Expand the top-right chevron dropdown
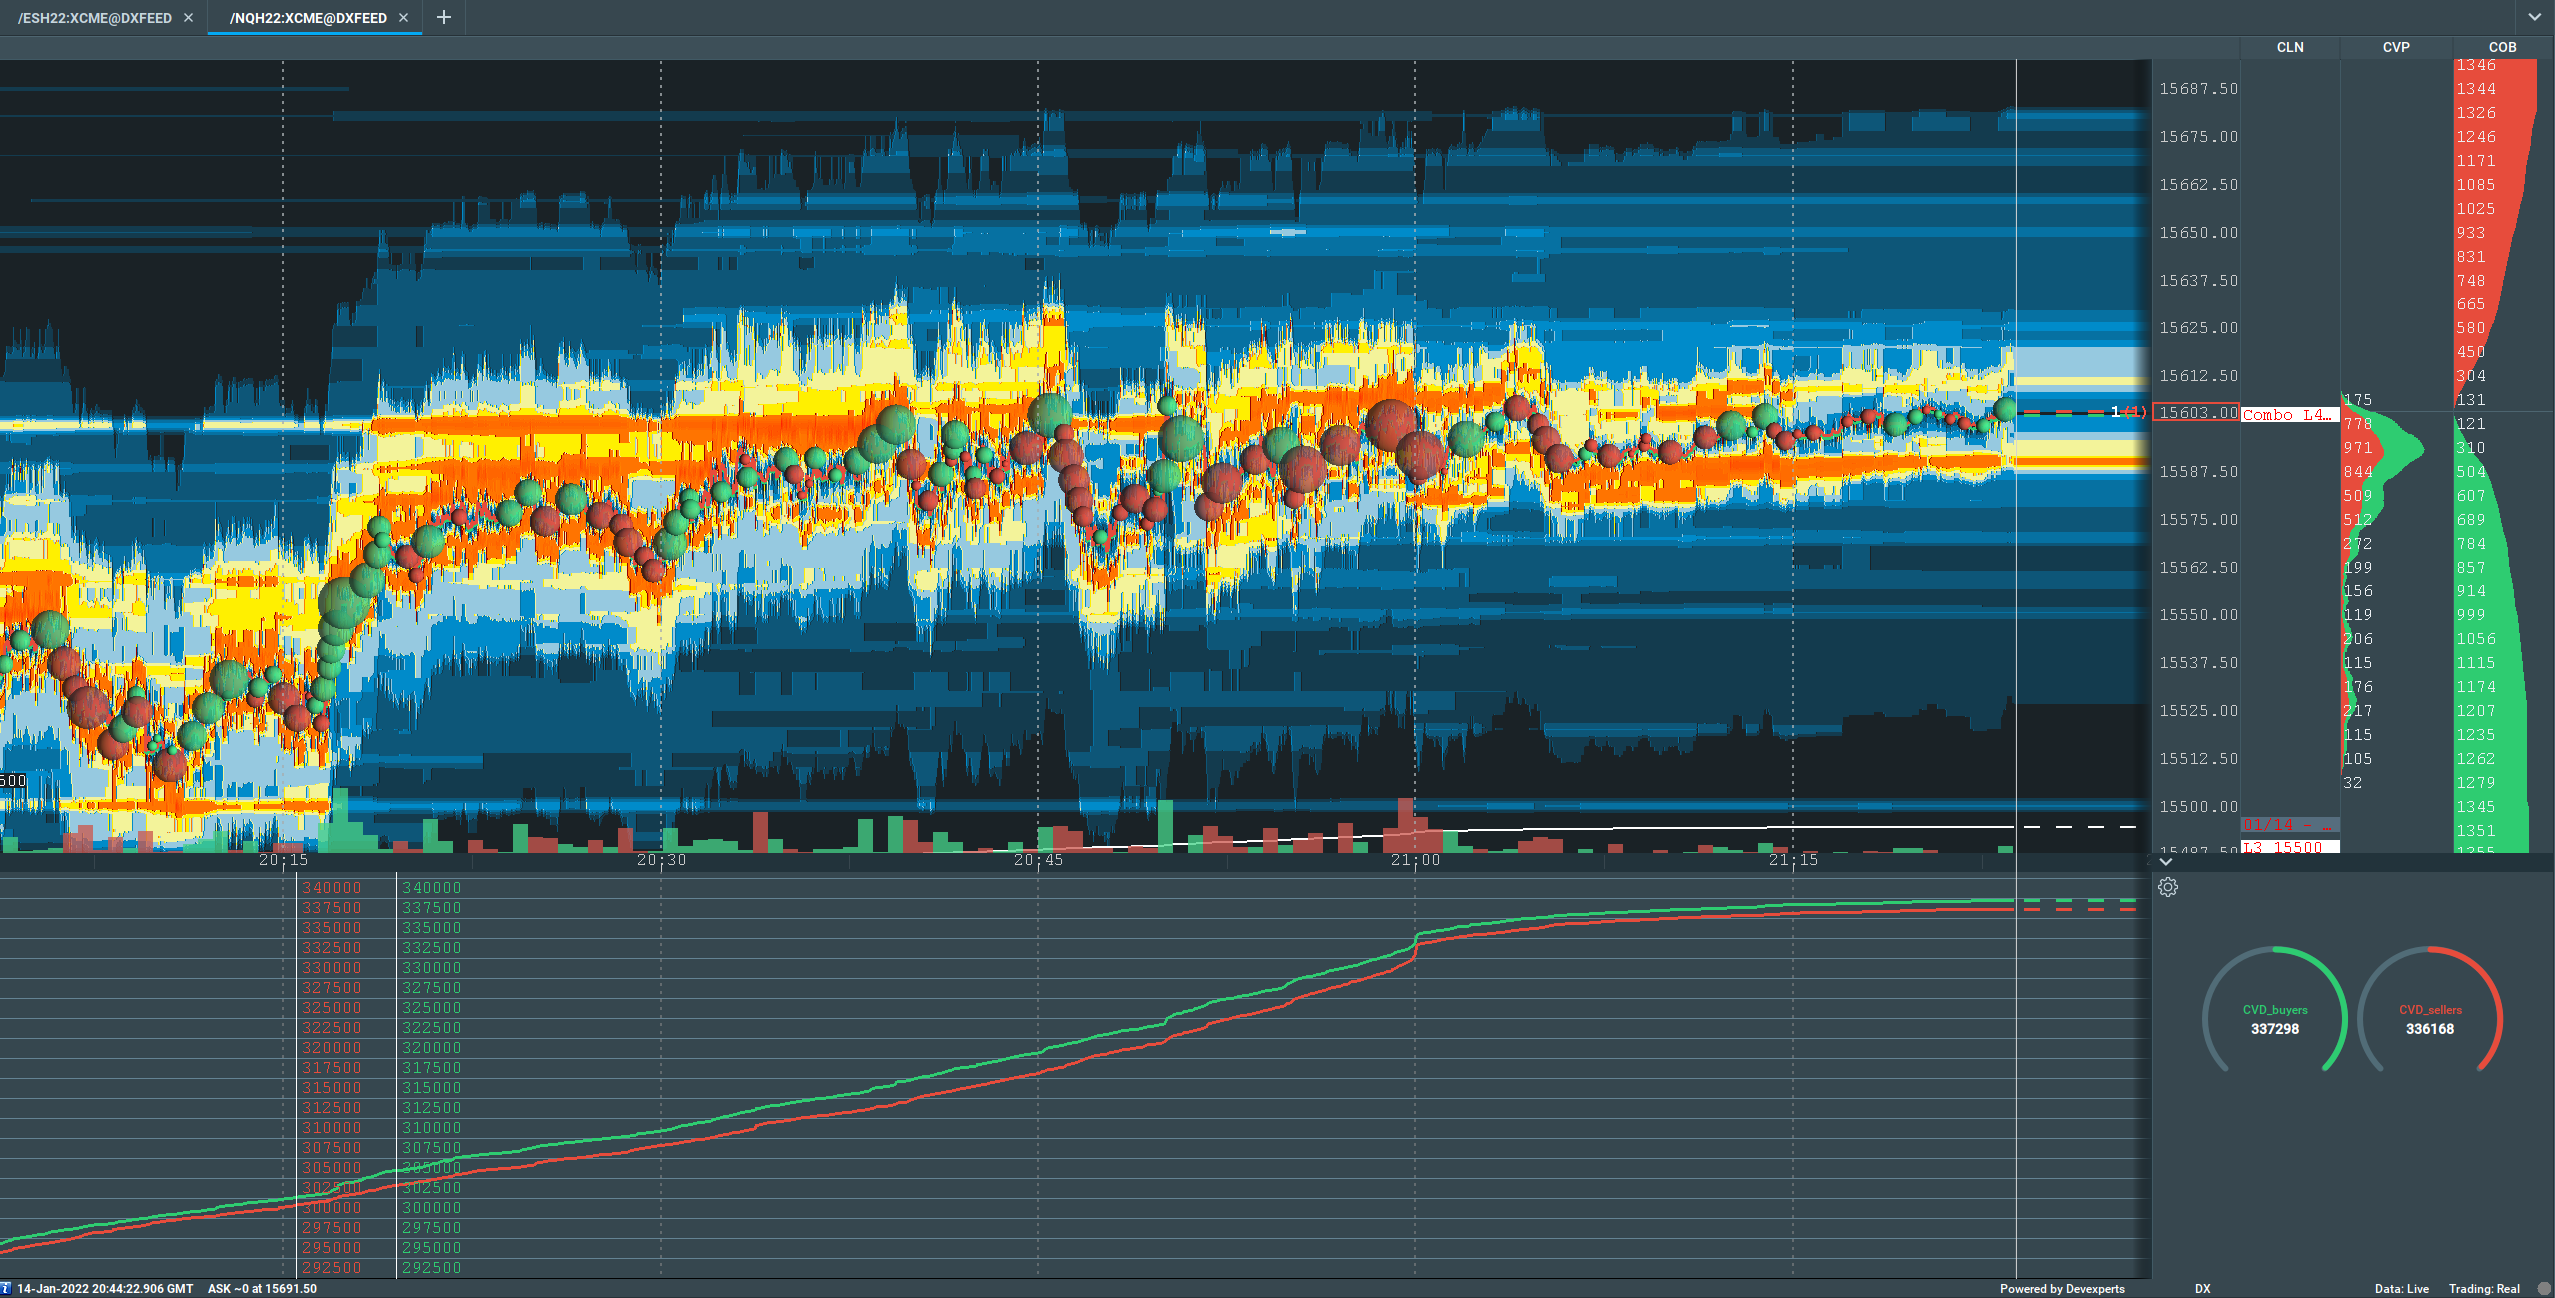 2534,17
